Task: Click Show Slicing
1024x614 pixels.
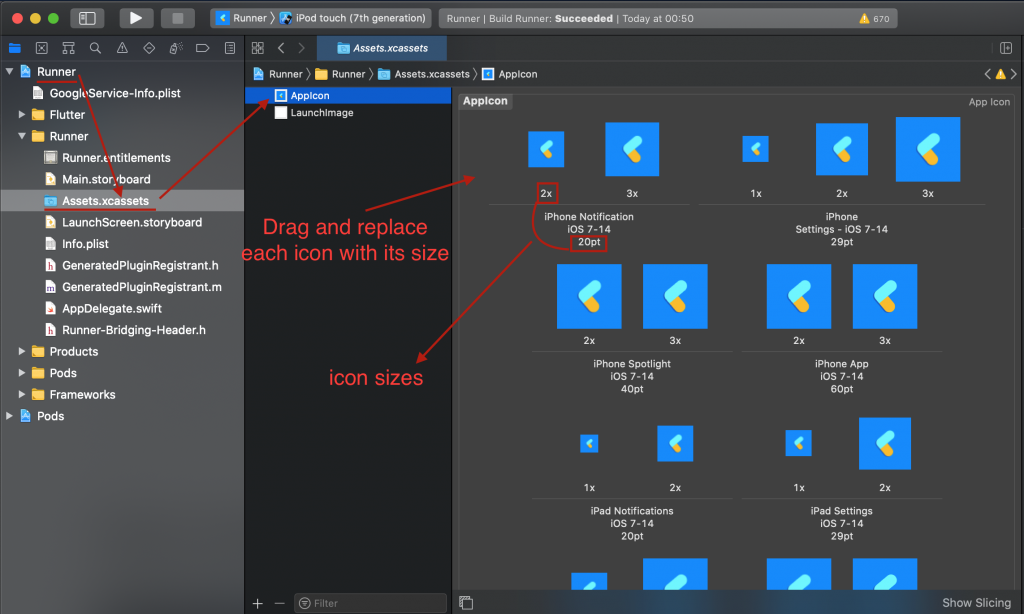Action: coord(976,603)
